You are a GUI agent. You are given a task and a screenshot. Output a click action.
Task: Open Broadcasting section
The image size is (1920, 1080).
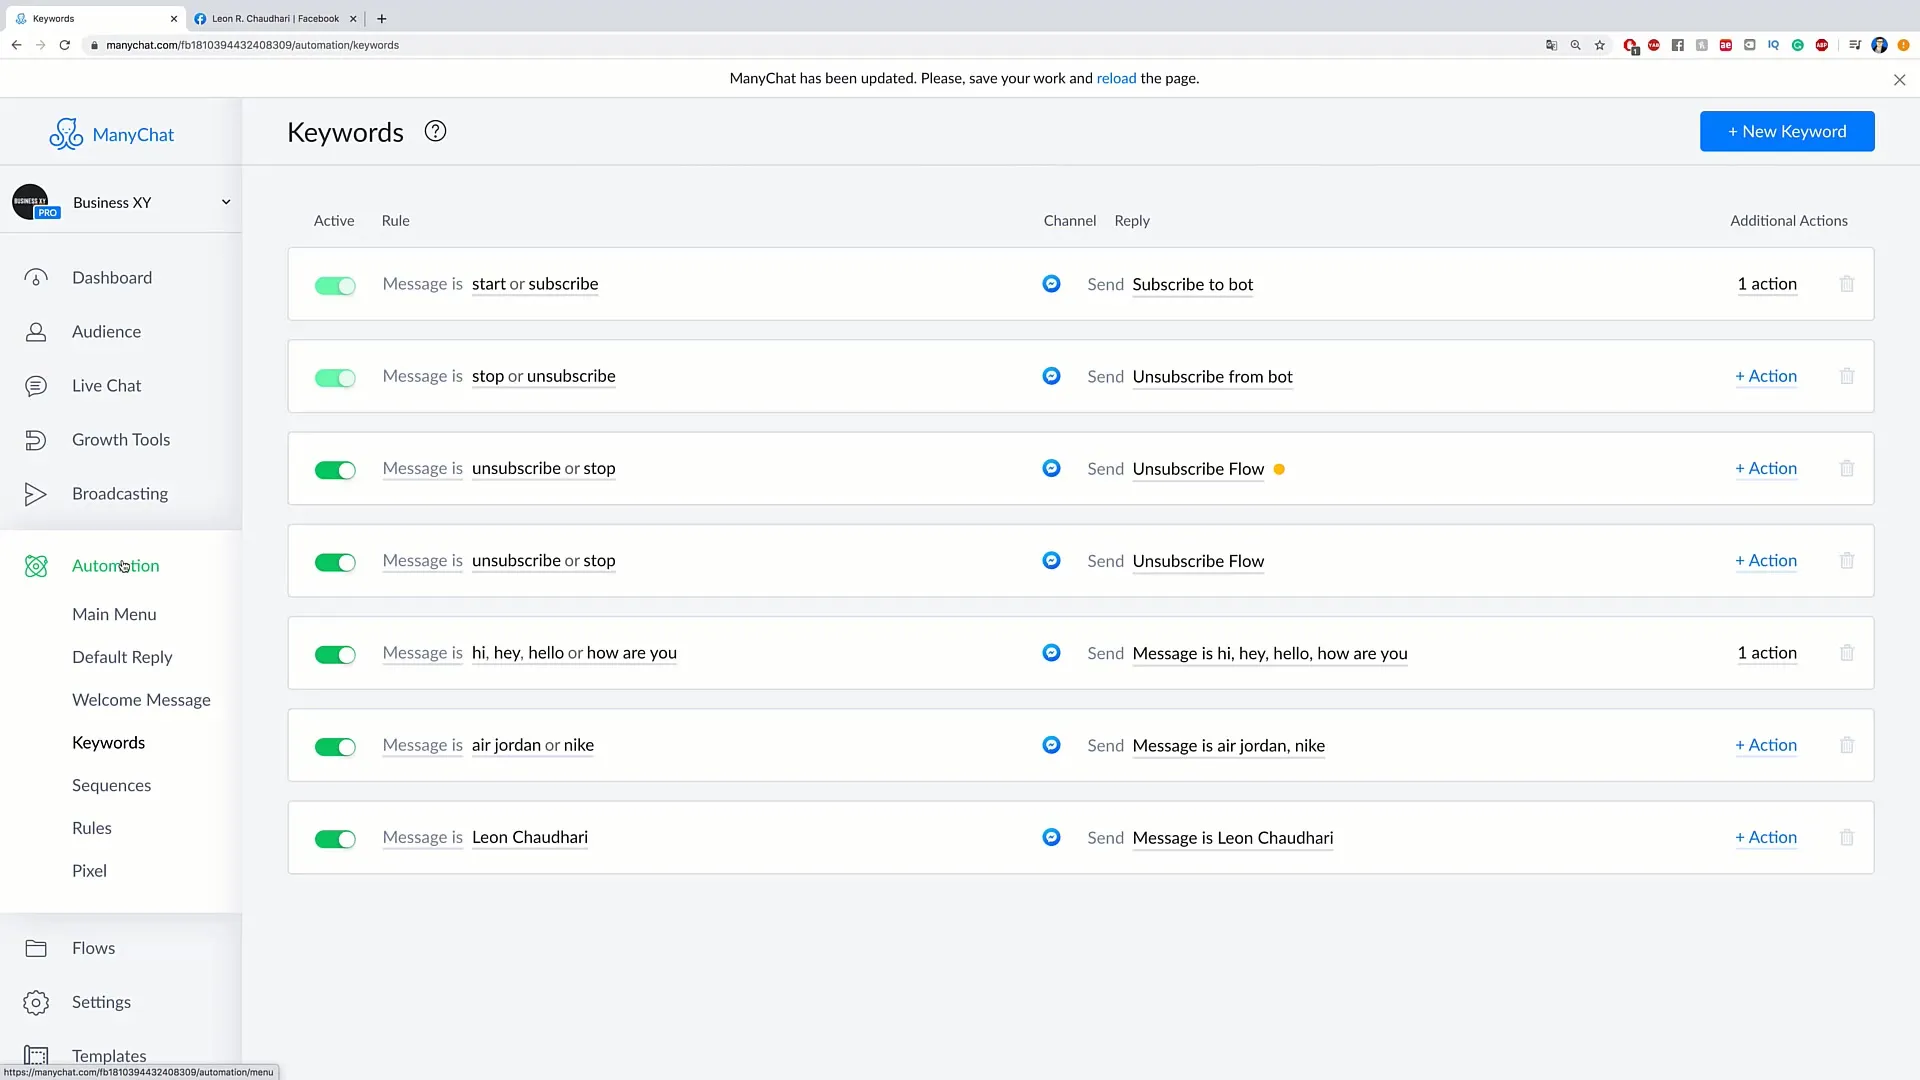(x=120, y=492)
